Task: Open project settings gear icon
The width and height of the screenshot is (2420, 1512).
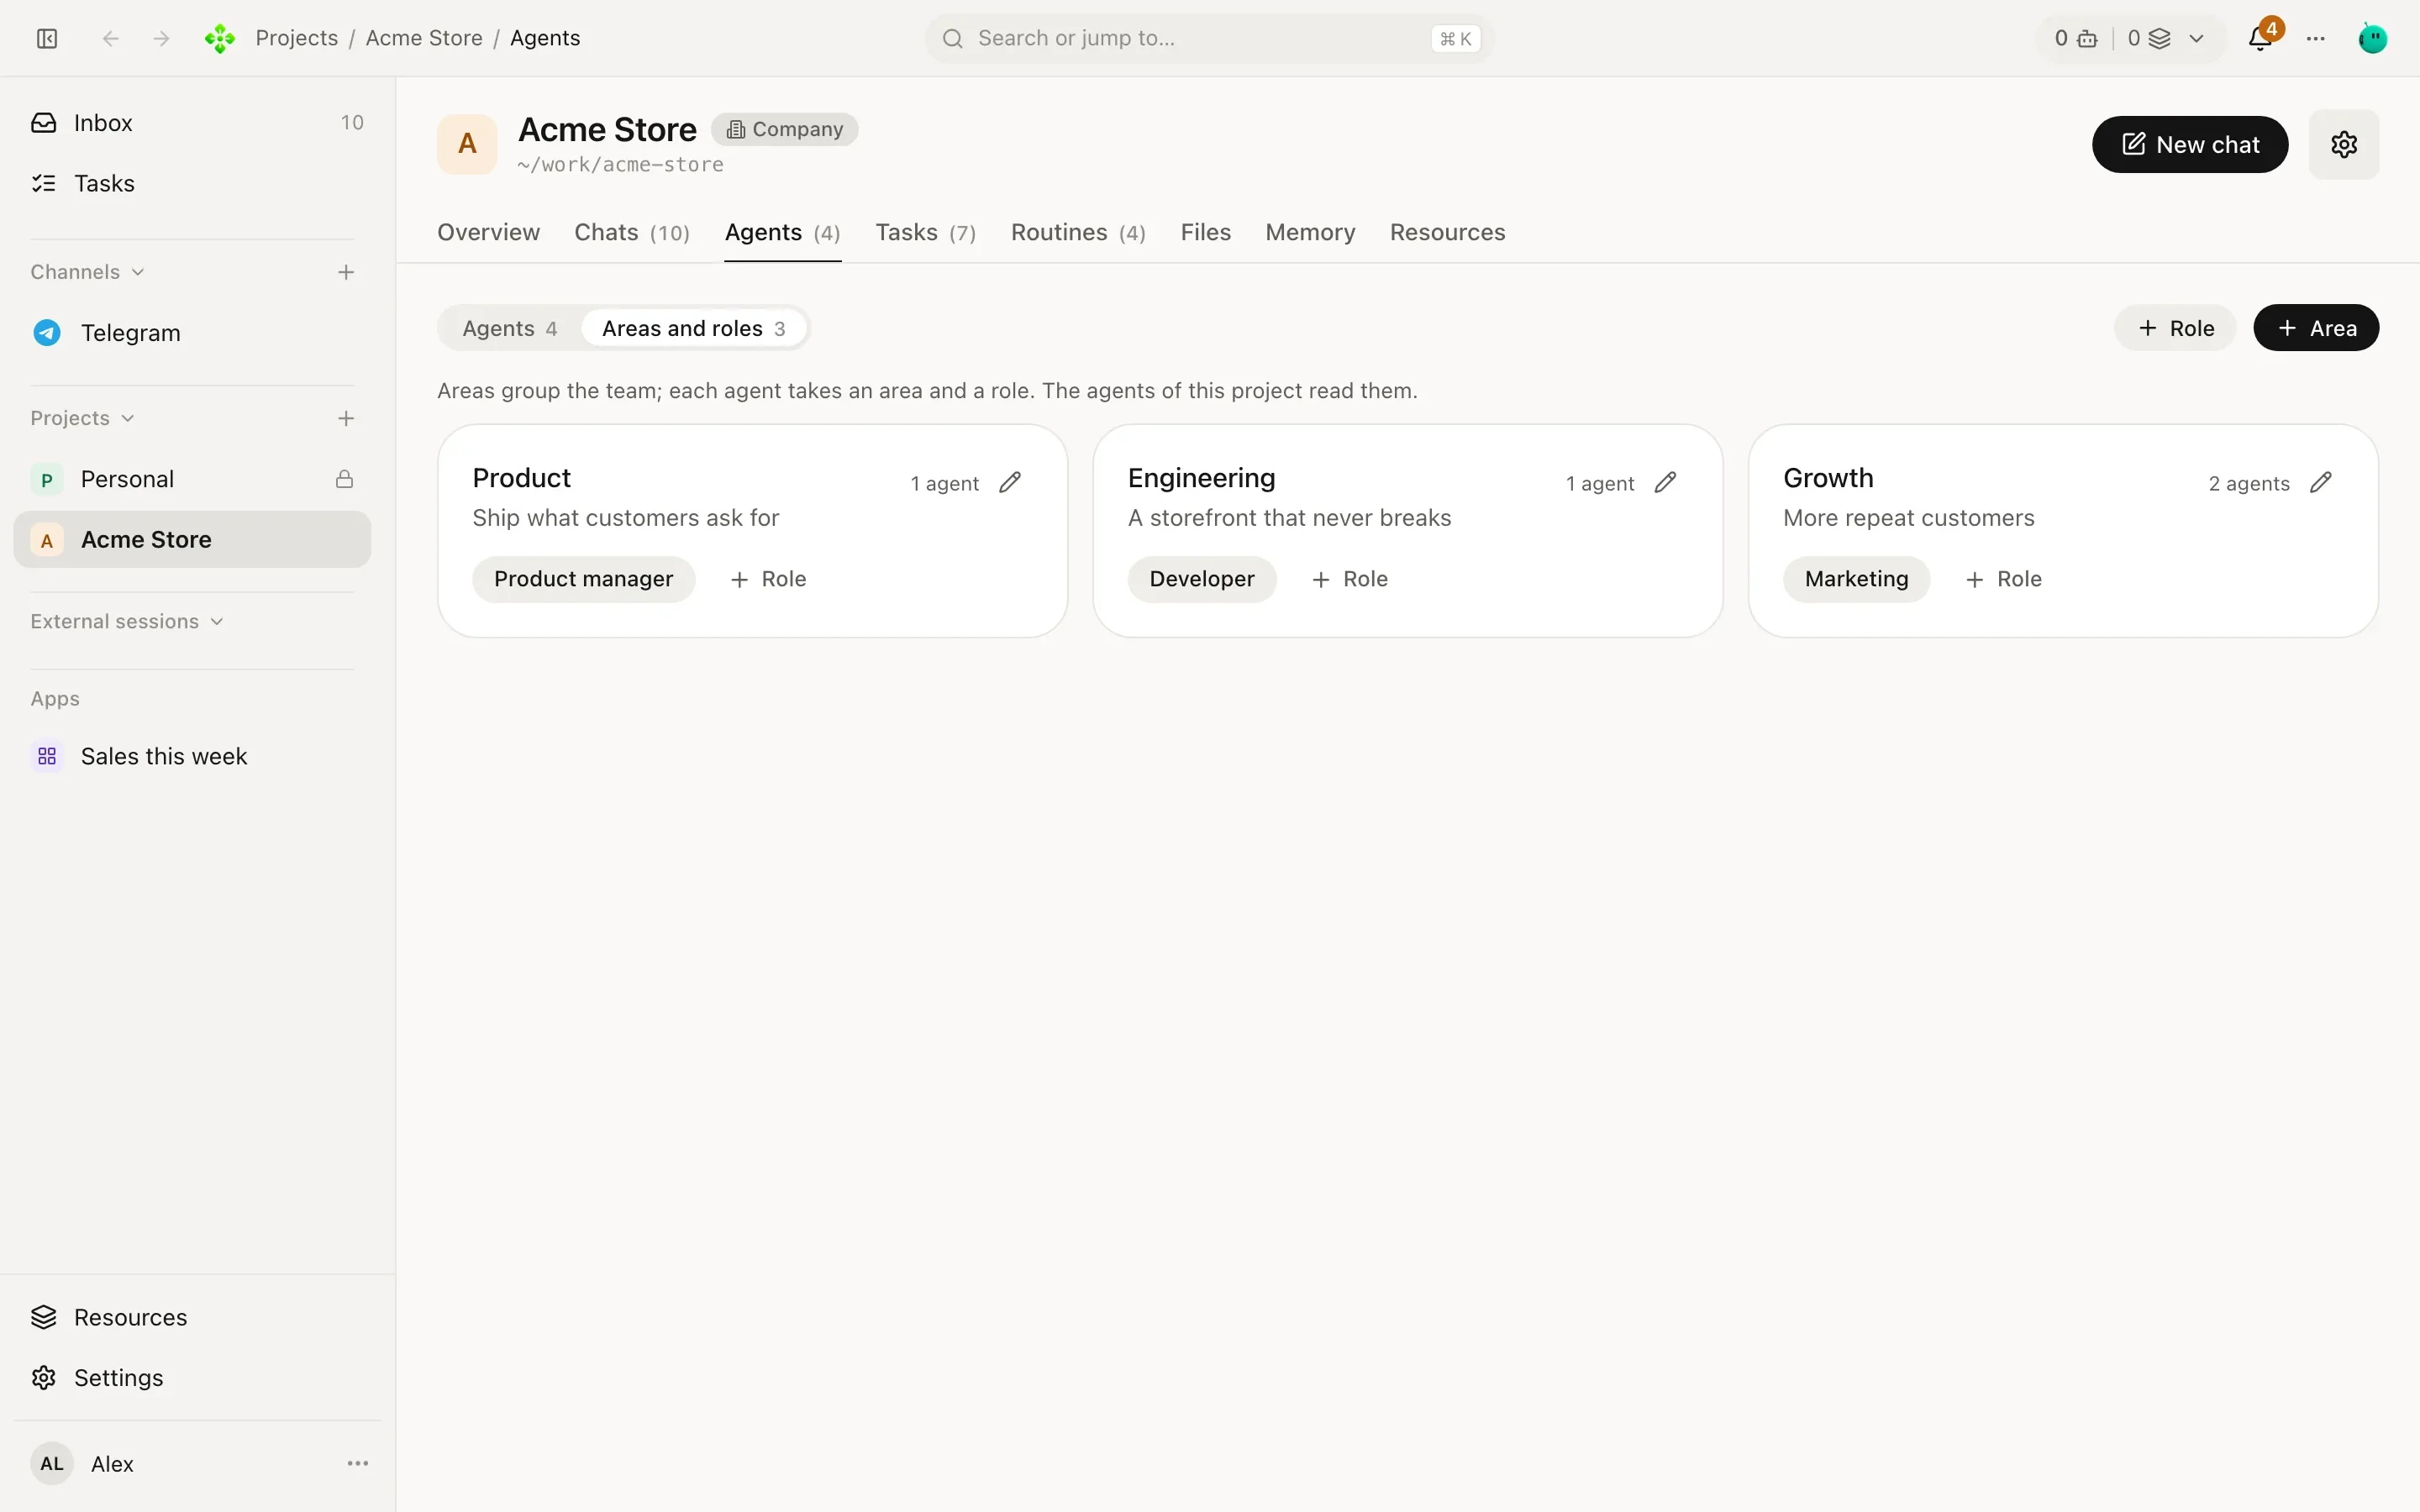Action: [2344, 144]
